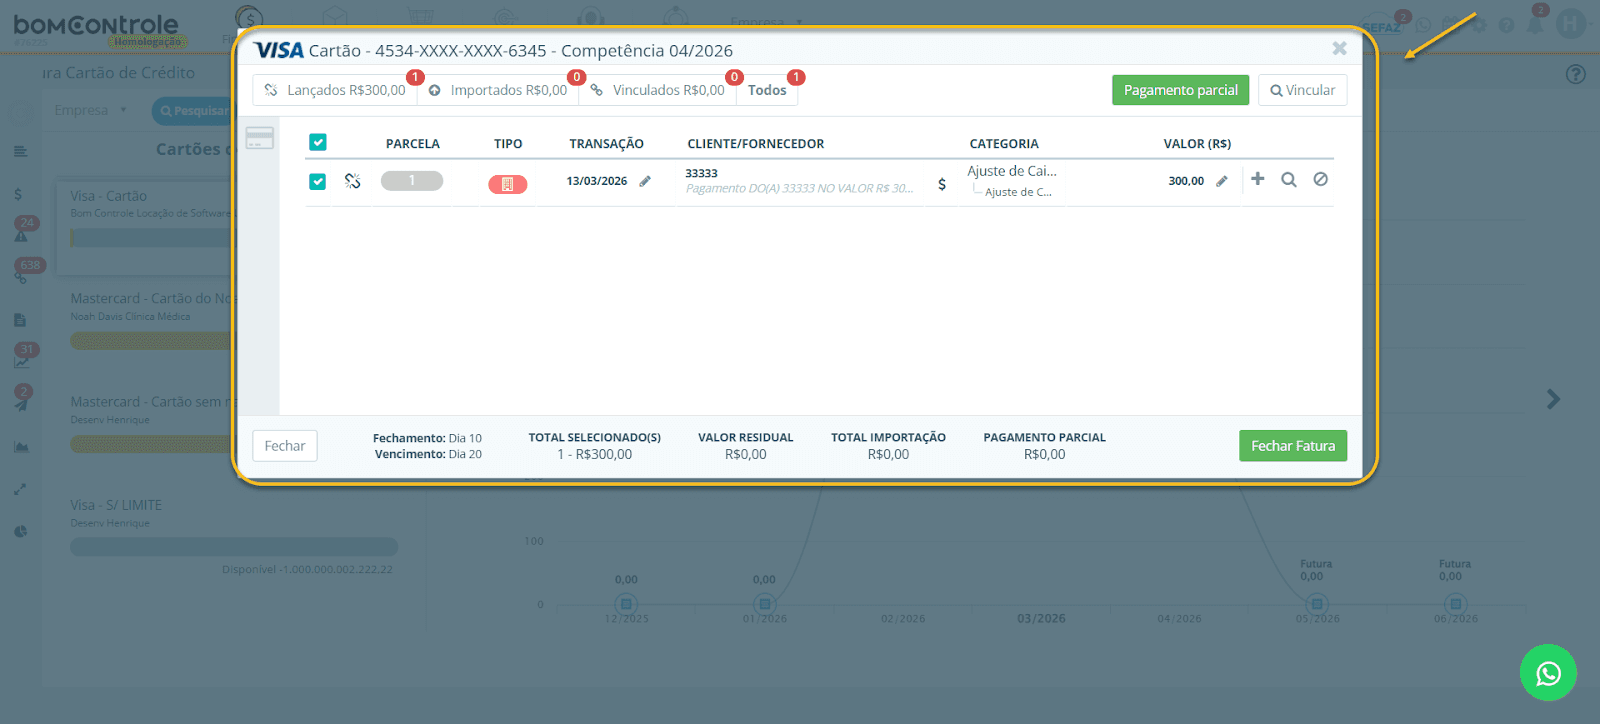Click the Pagamento DO(A) 33333 description text

[799, 188]
